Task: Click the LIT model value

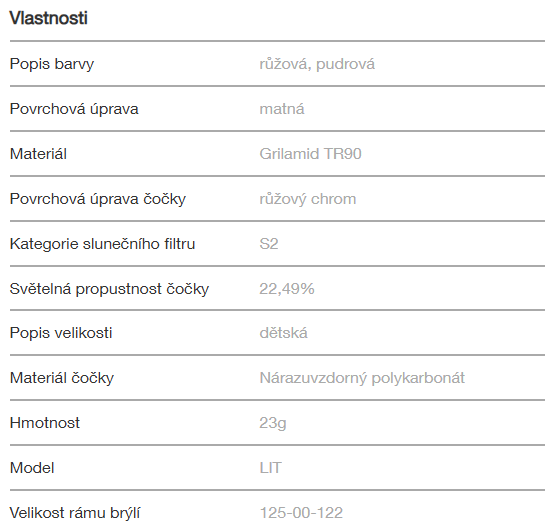Action: click(270, 468)
